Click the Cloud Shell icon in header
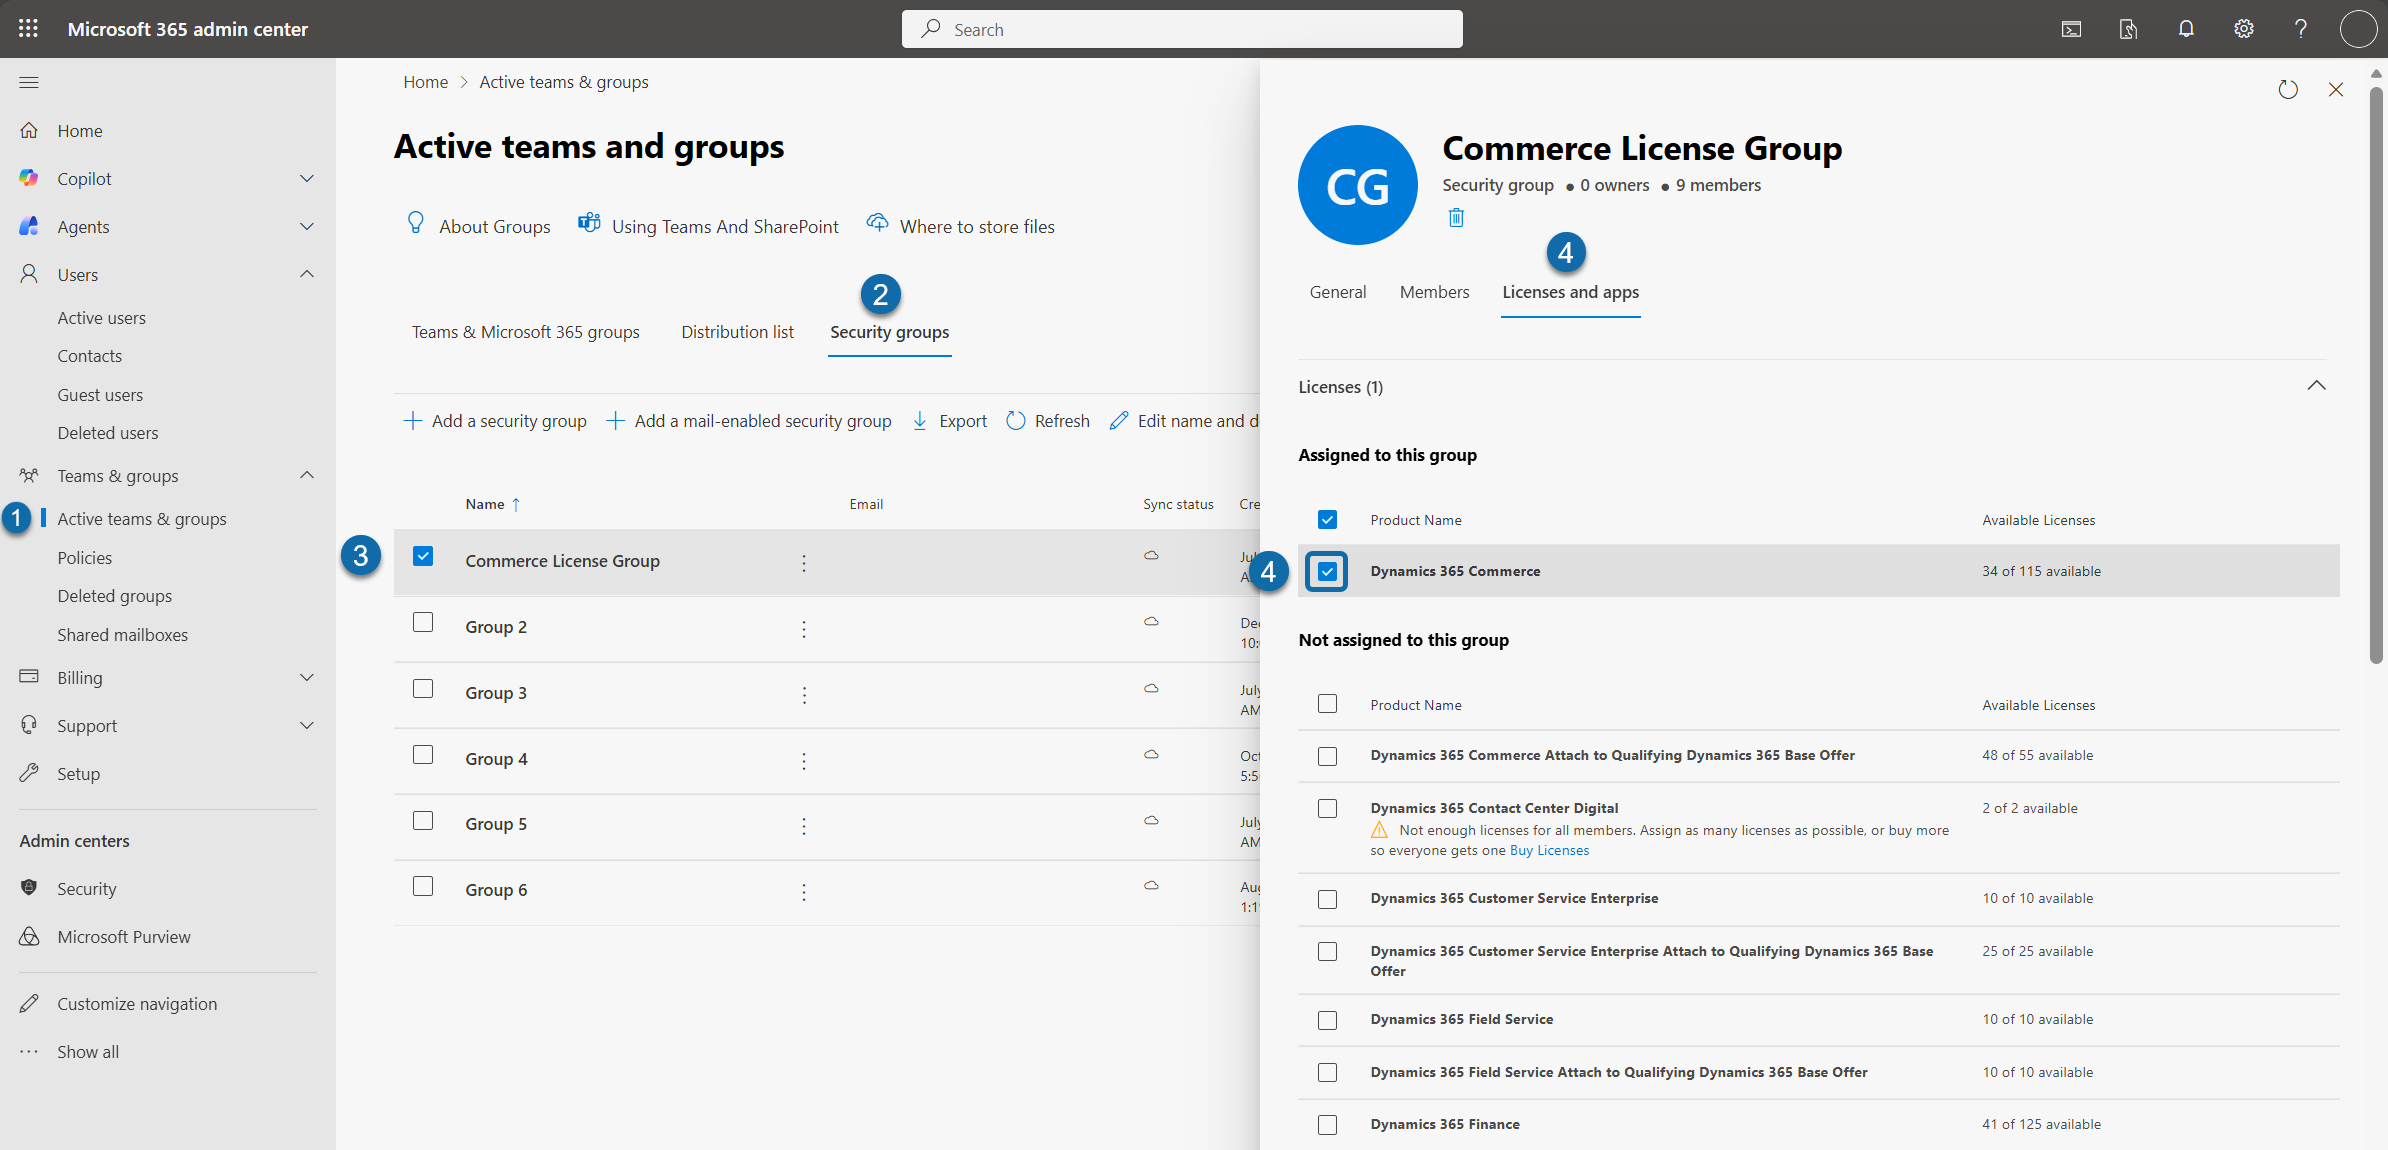This screenshot has width=2388, height=1150. coord(2071,29)
